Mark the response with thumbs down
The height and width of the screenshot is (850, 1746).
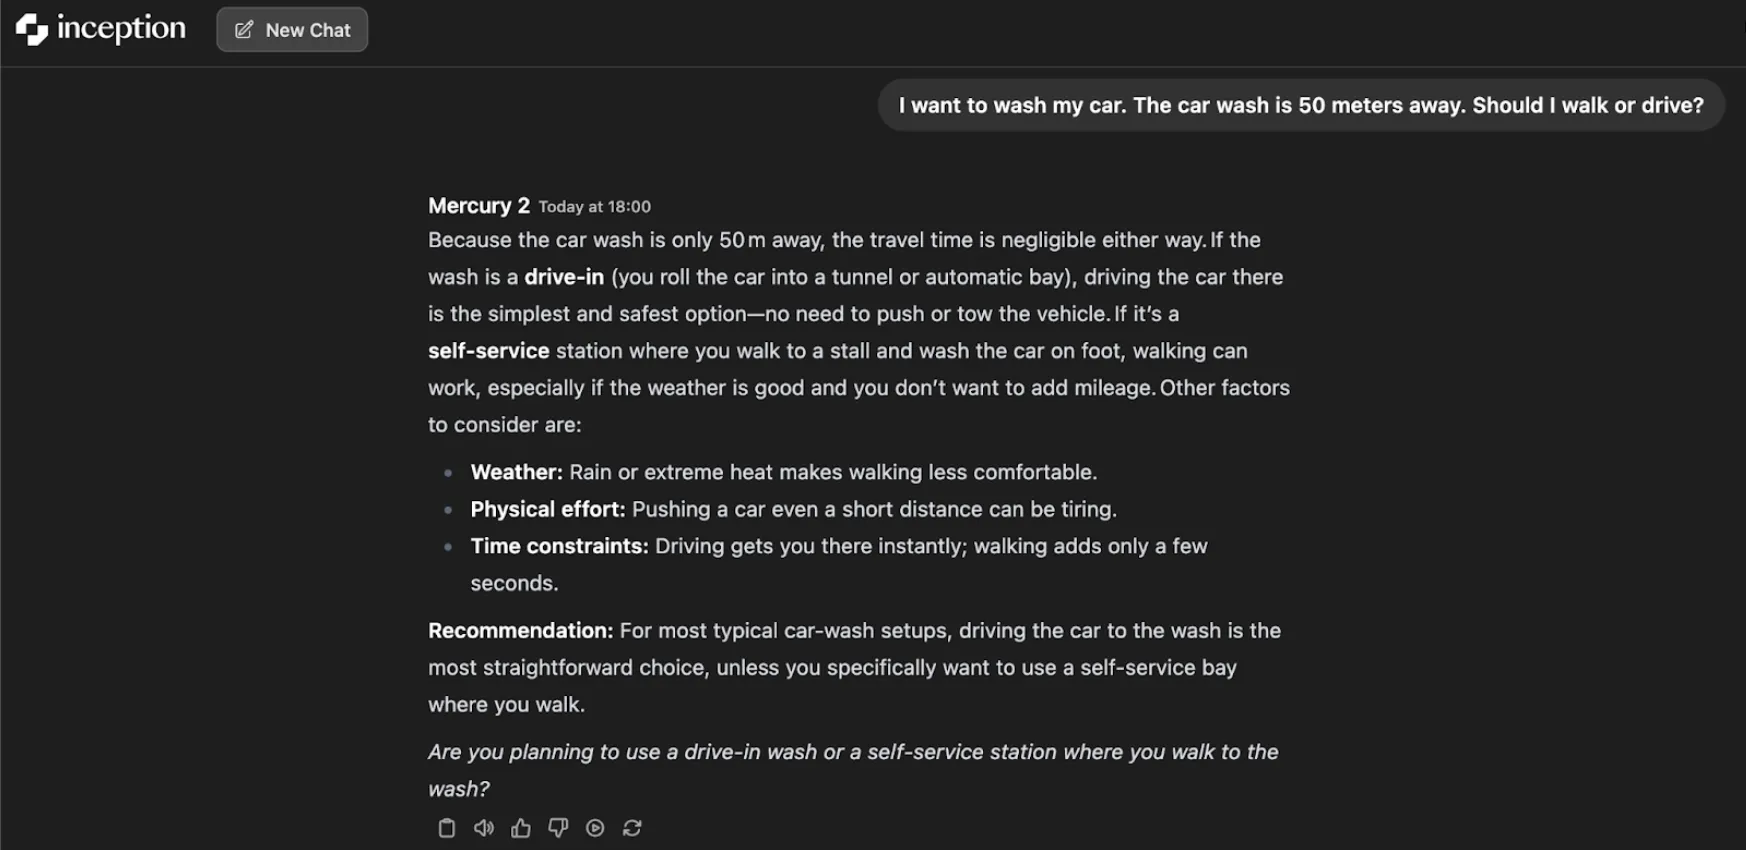[558, 828]
